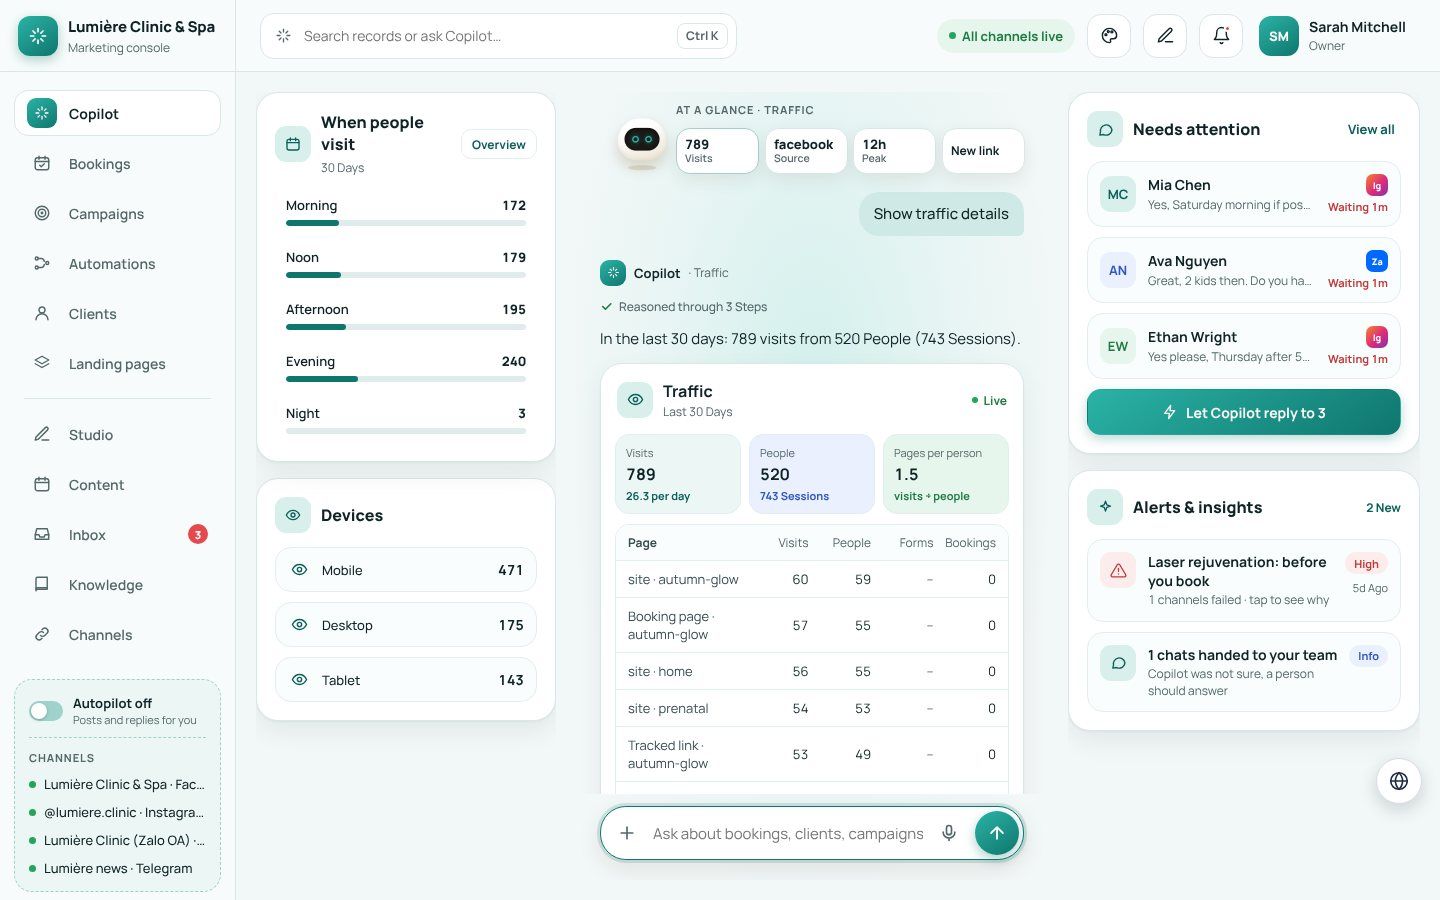Open the theme palette icon
Viewport: 1440px width, 900px height.
(x=1109, y=36)
